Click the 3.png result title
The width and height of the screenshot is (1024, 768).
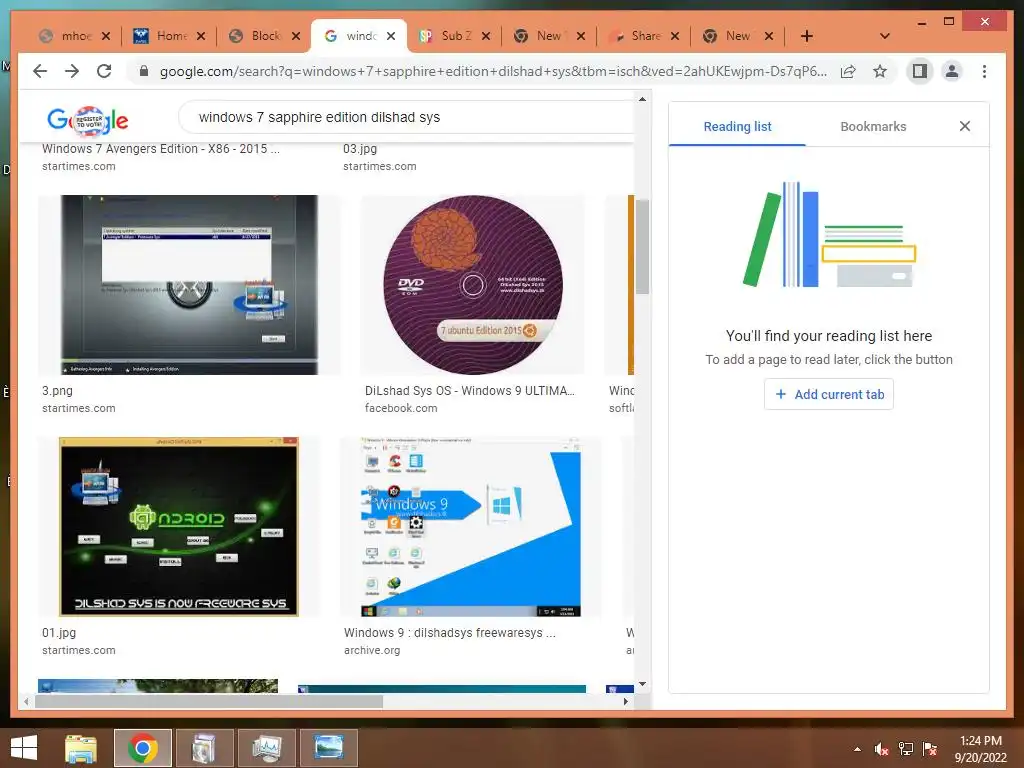click(x=57, y=391)
